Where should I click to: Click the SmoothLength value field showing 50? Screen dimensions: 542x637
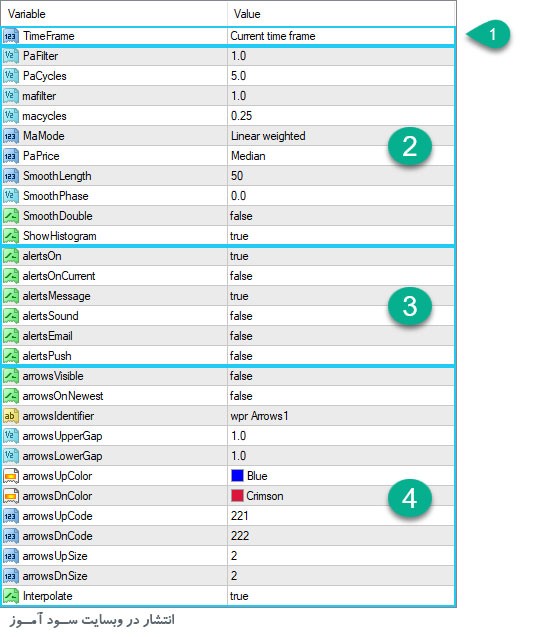tap(340, 176)
